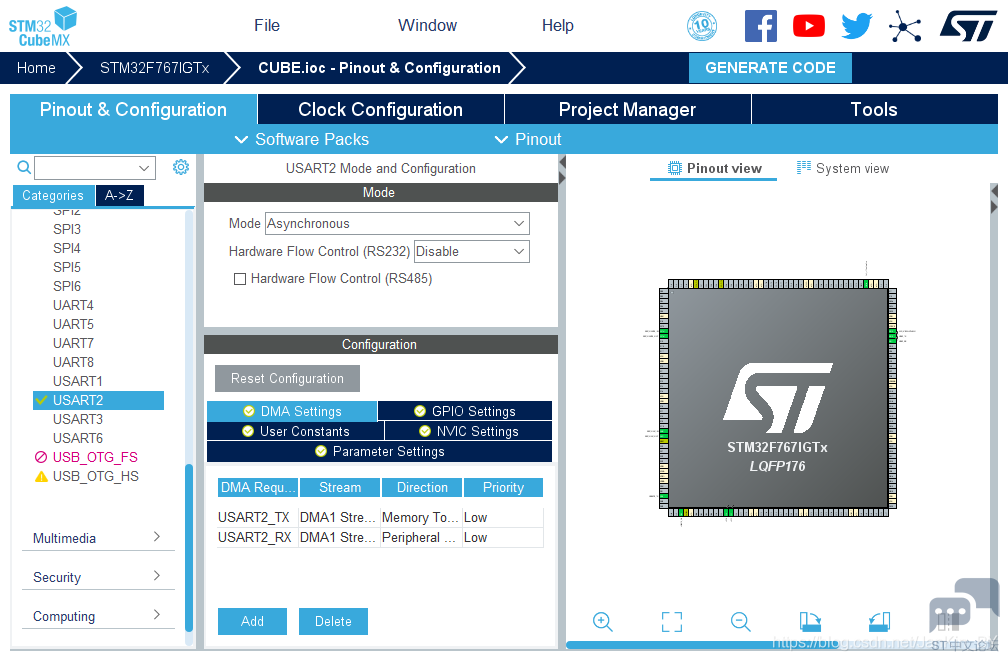Click the category search input field
The image size is (1008, 661).
tap(85, 168)
